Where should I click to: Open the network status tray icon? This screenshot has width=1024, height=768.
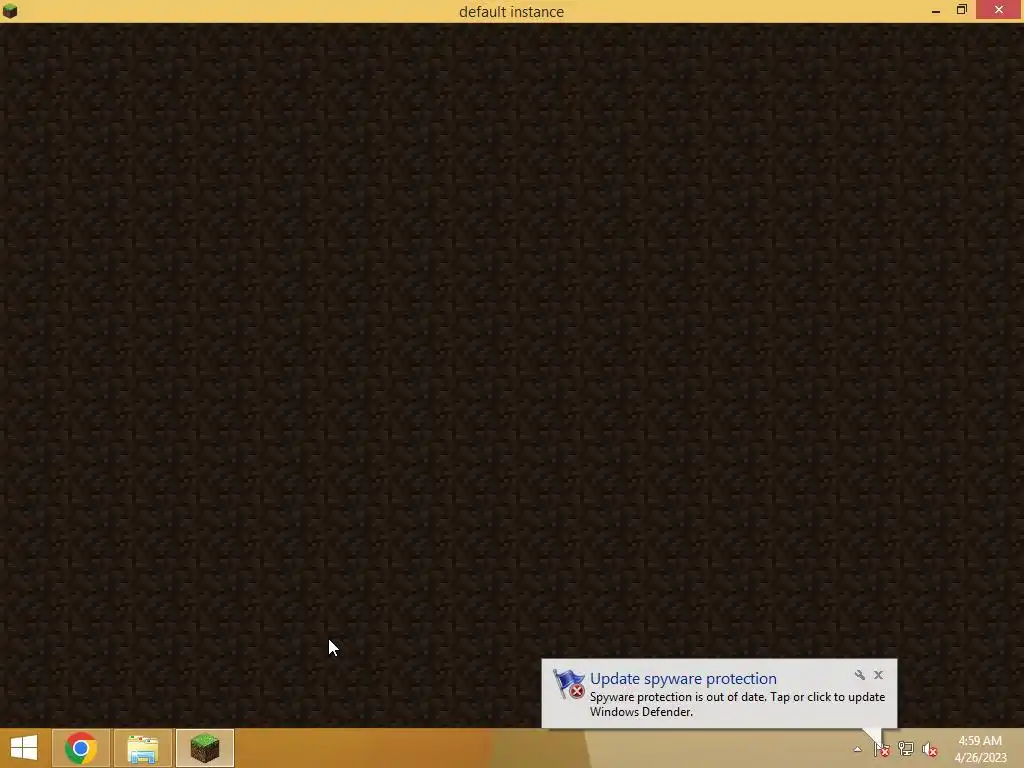(x=906, y=749)
